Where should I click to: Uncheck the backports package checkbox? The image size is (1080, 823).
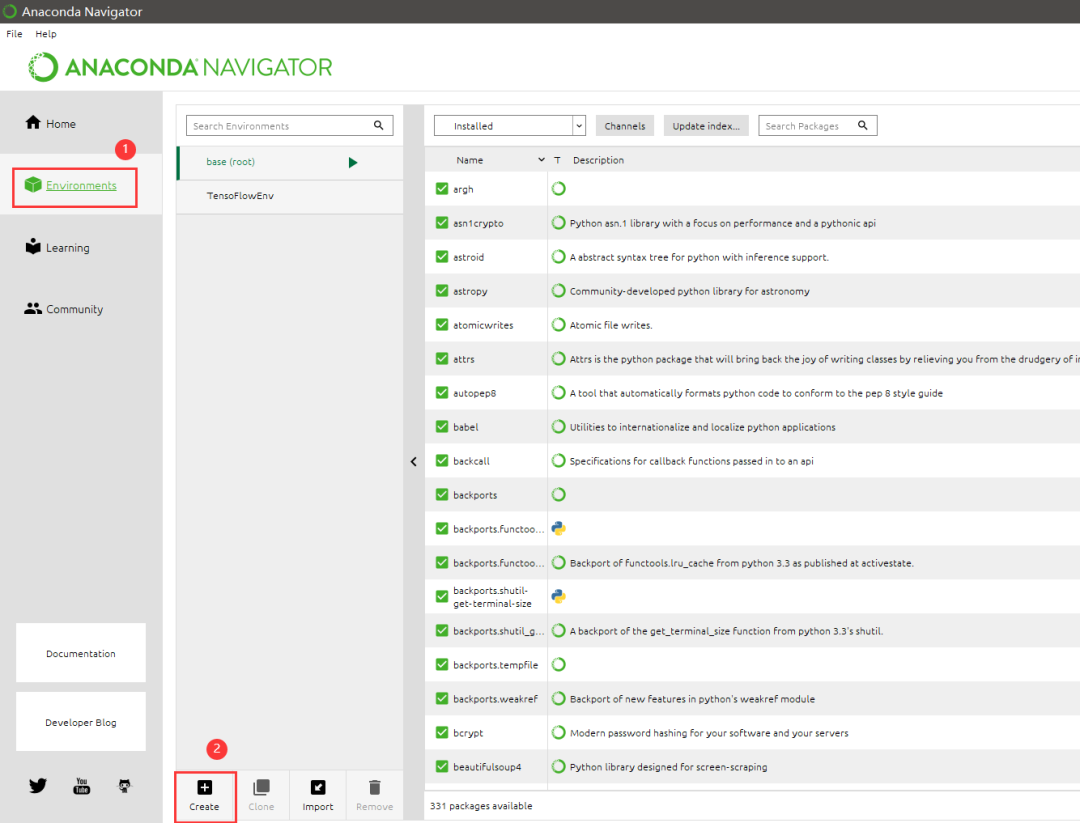[442, 494]
